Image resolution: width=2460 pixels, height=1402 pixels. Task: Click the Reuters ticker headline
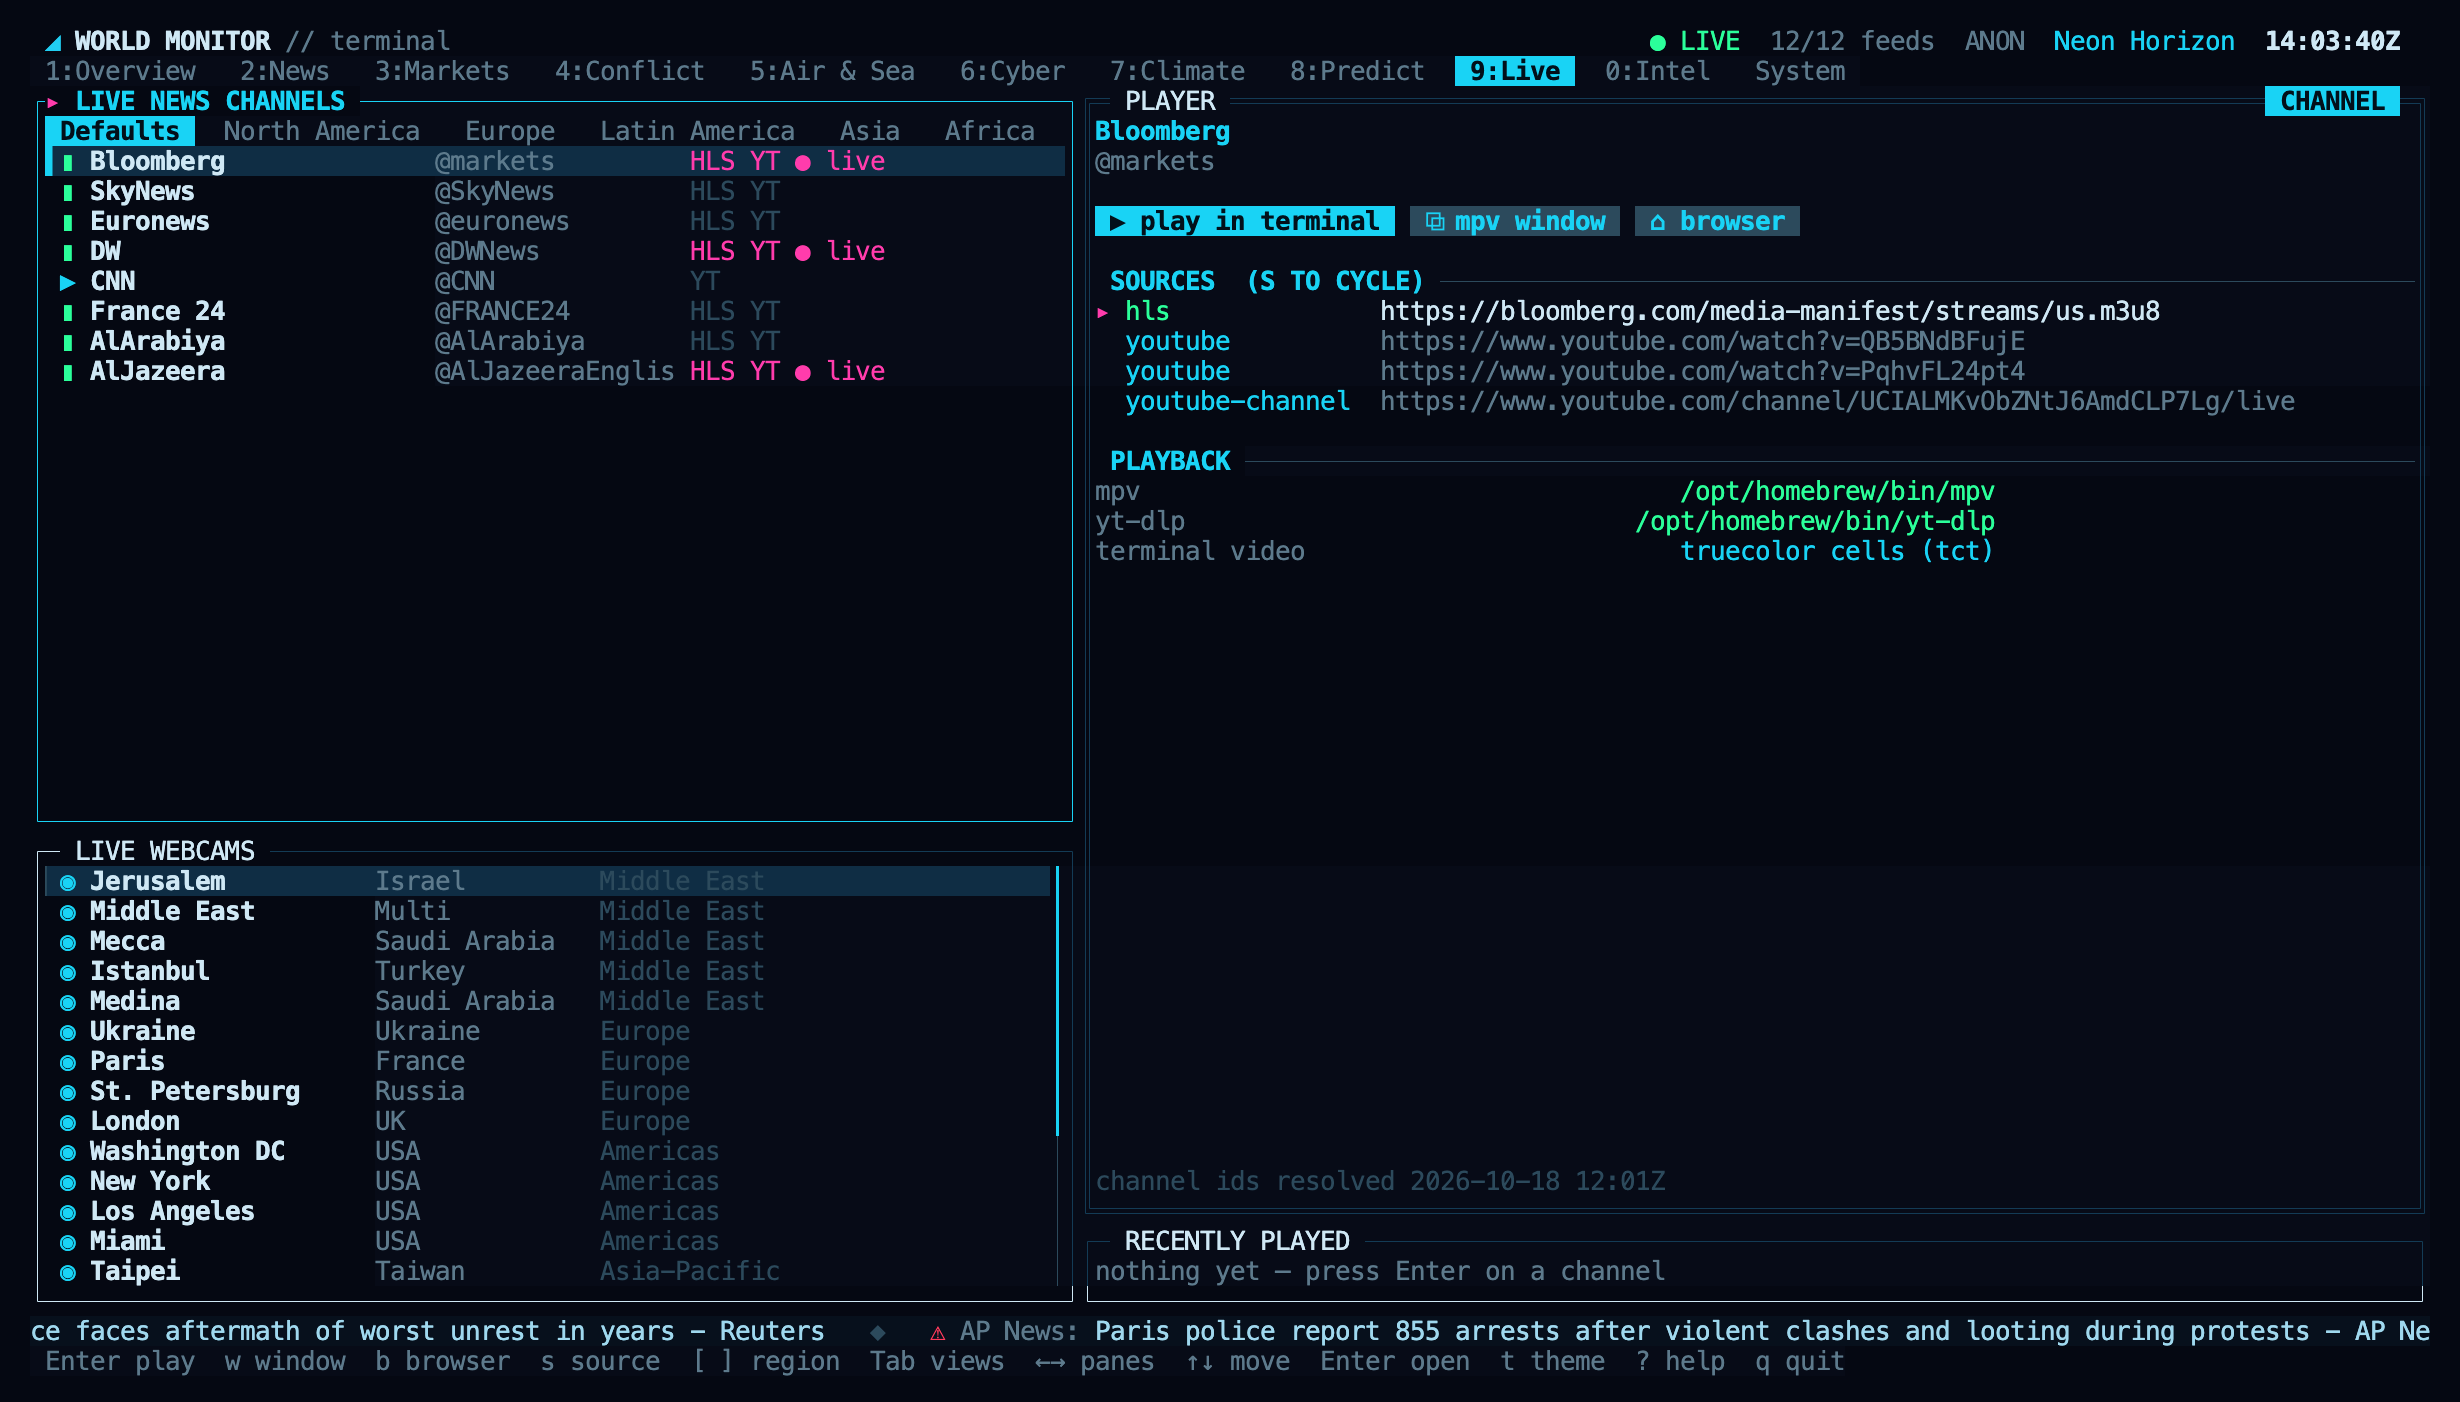[427, 1331]
